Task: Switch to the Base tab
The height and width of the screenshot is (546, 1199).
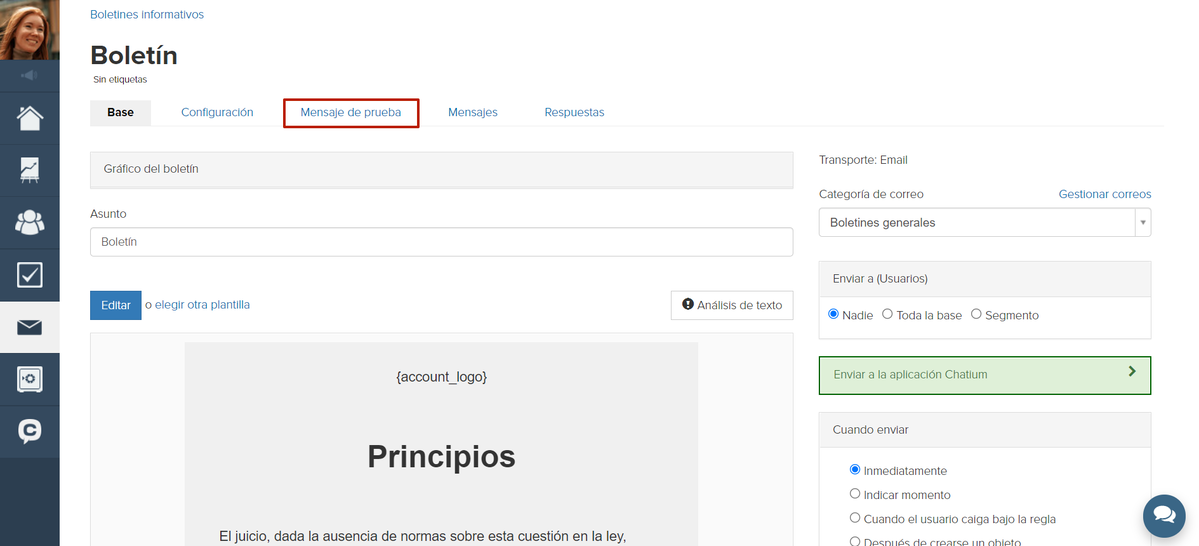Action: pos(120,112)
